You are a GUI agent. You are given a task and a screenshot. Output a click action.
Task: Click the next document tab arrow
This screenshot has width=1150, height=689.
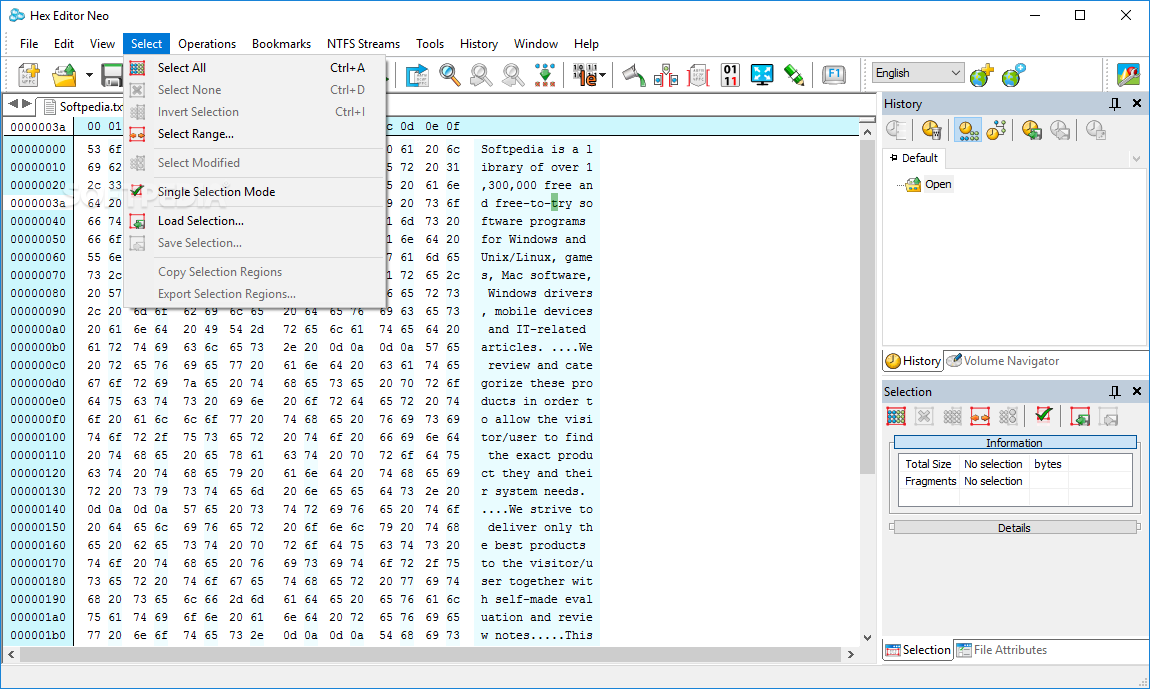27,104
